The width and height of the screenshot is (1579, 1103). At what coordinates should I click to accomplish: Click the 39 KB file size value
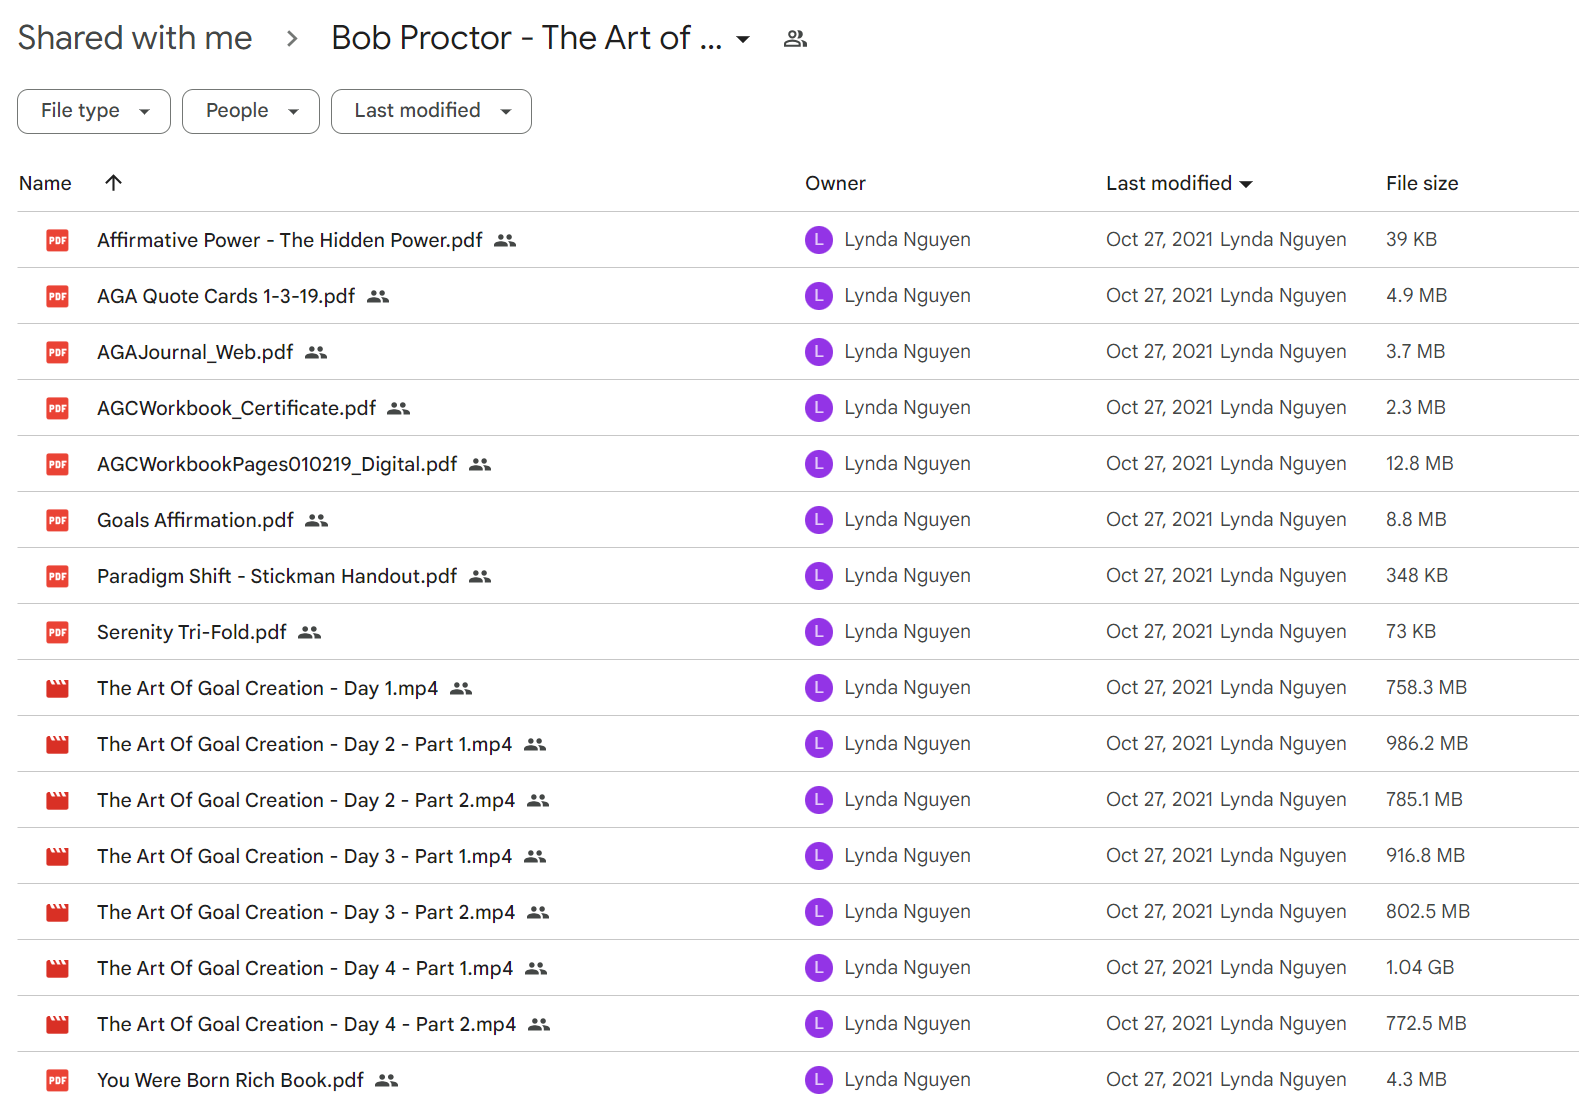[x=1411, y=239]
